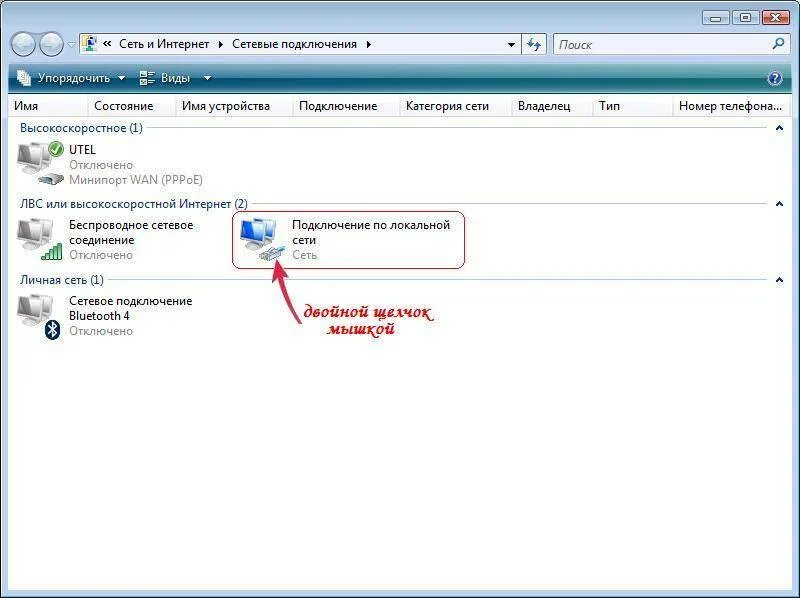Click the Подключение по локальной сети label
Viewport: 800px width, 598px height.
(371, 232)
